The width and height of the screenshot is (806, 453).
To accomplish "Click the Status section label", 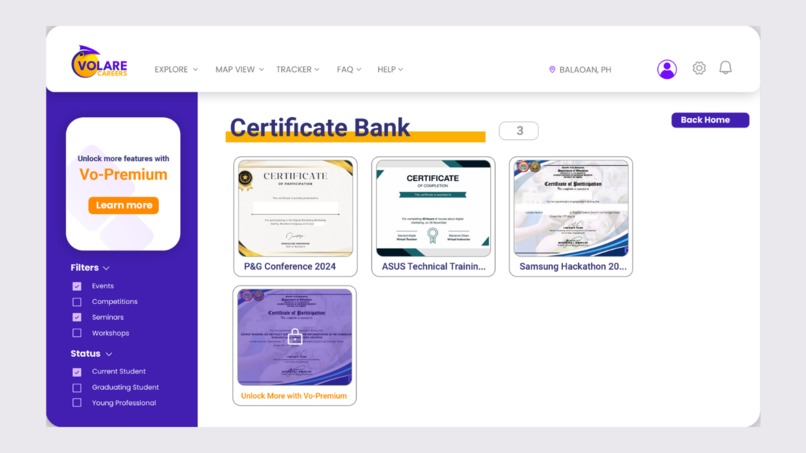I will pos(85,354).
